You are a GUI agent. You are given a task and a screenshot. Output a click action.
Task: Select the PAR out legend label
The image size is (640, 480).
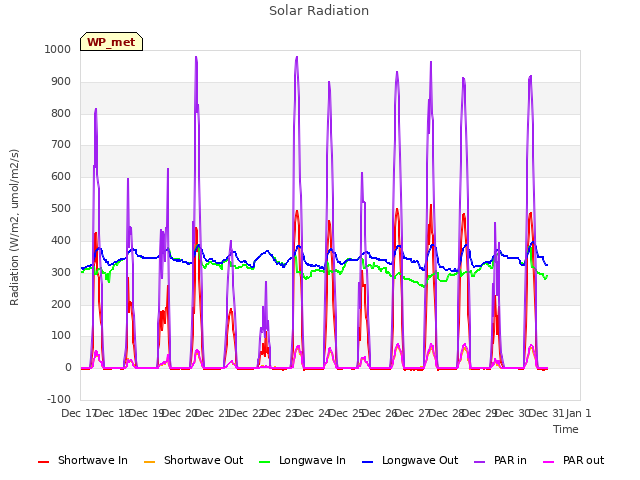(583, 460)
